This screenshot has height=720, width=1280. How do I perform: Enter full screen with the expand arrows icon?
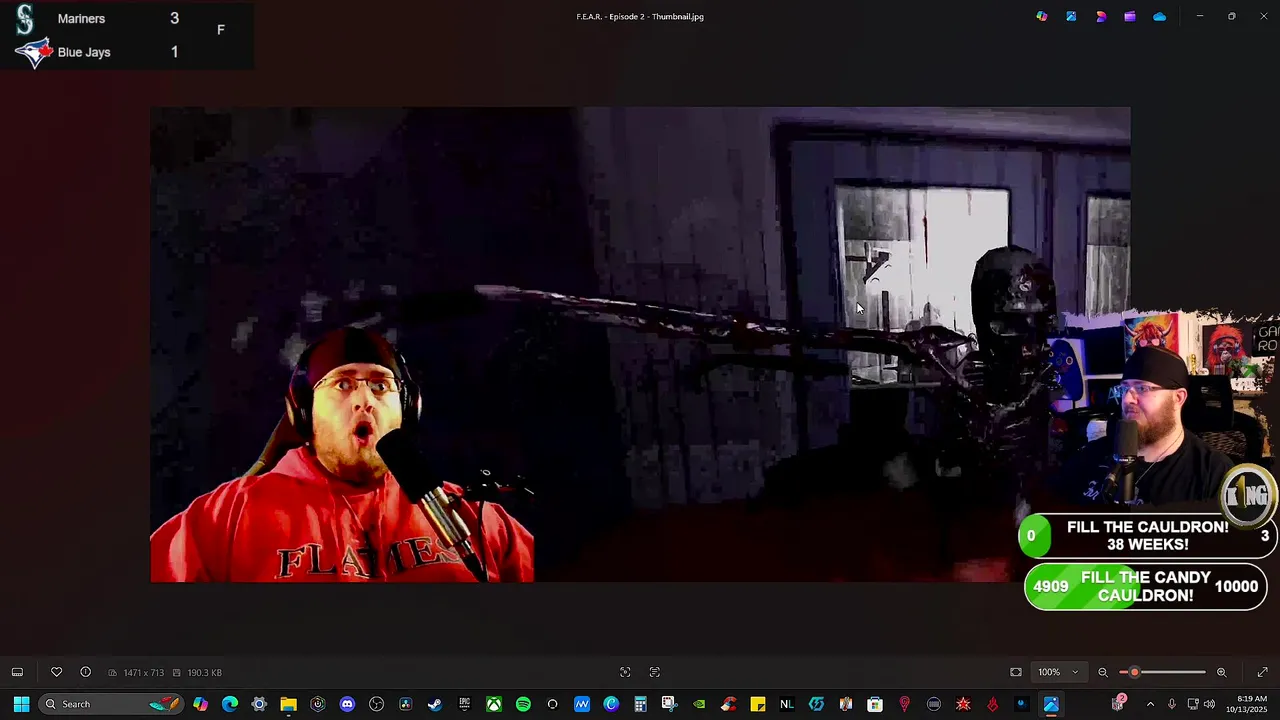click(1262, 672)
